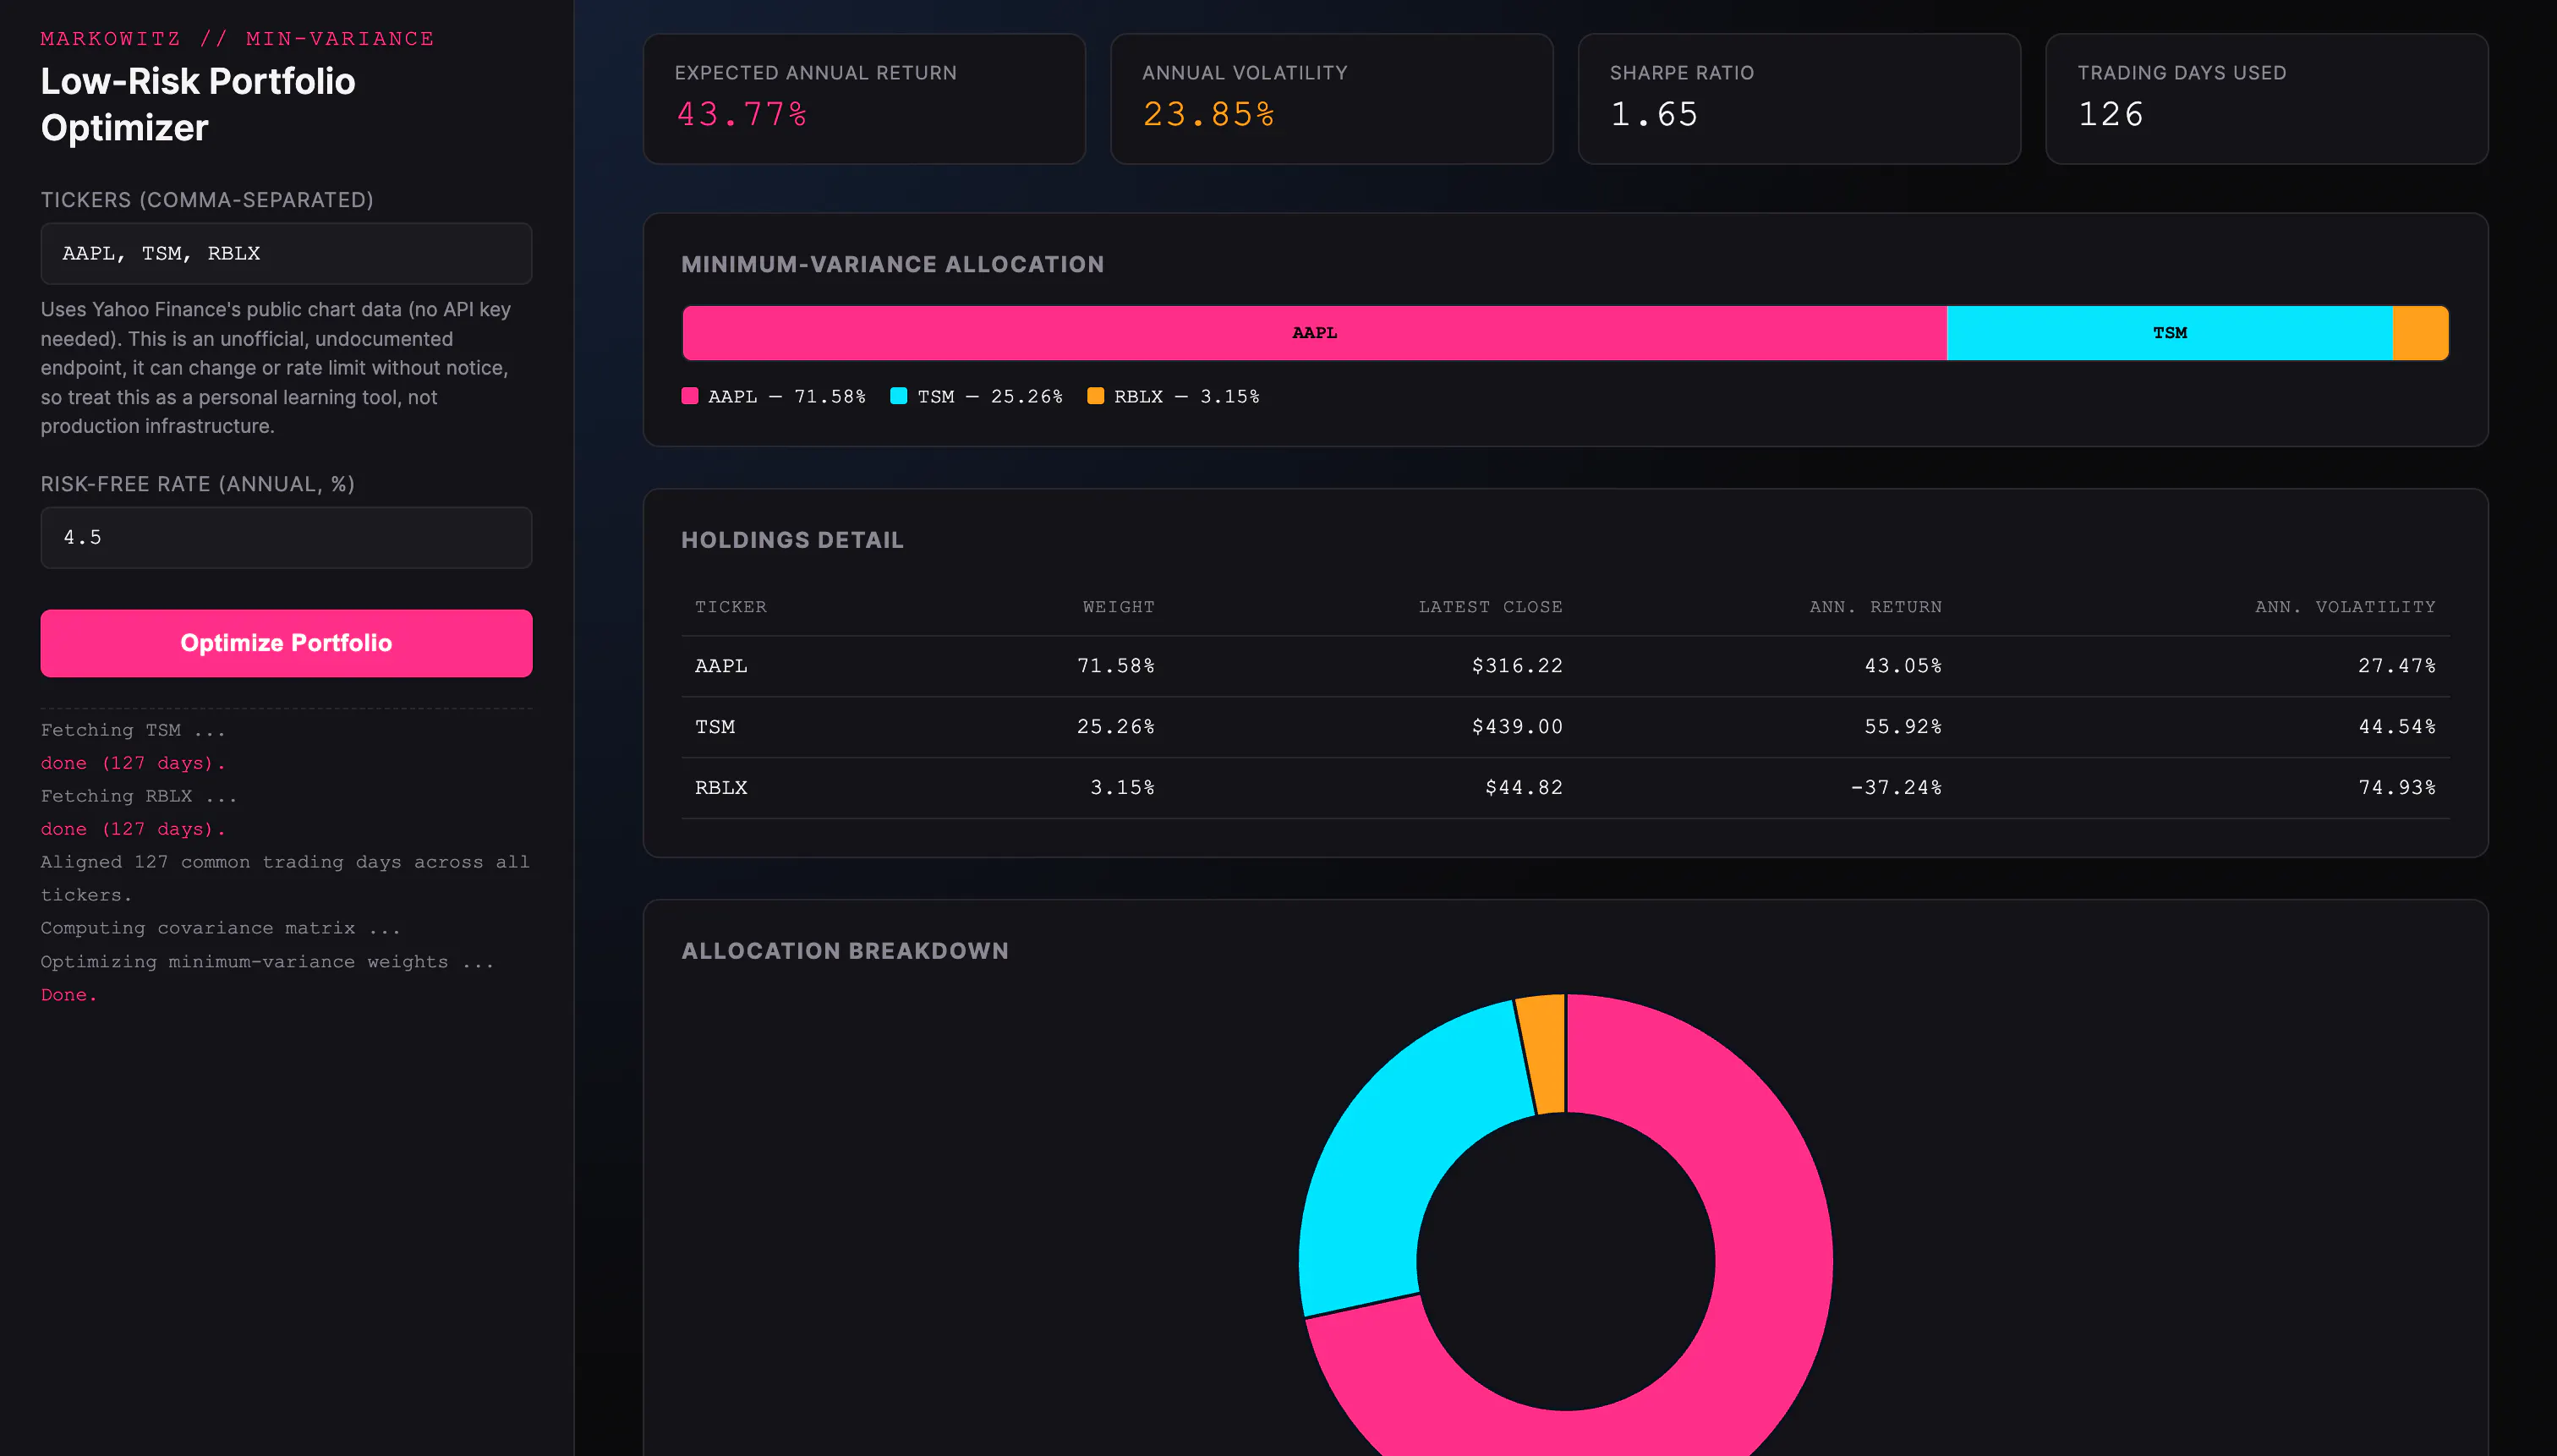Click AAPL annual volatility 27.47%
2557x1456 pixels.
pos(2397,666)
